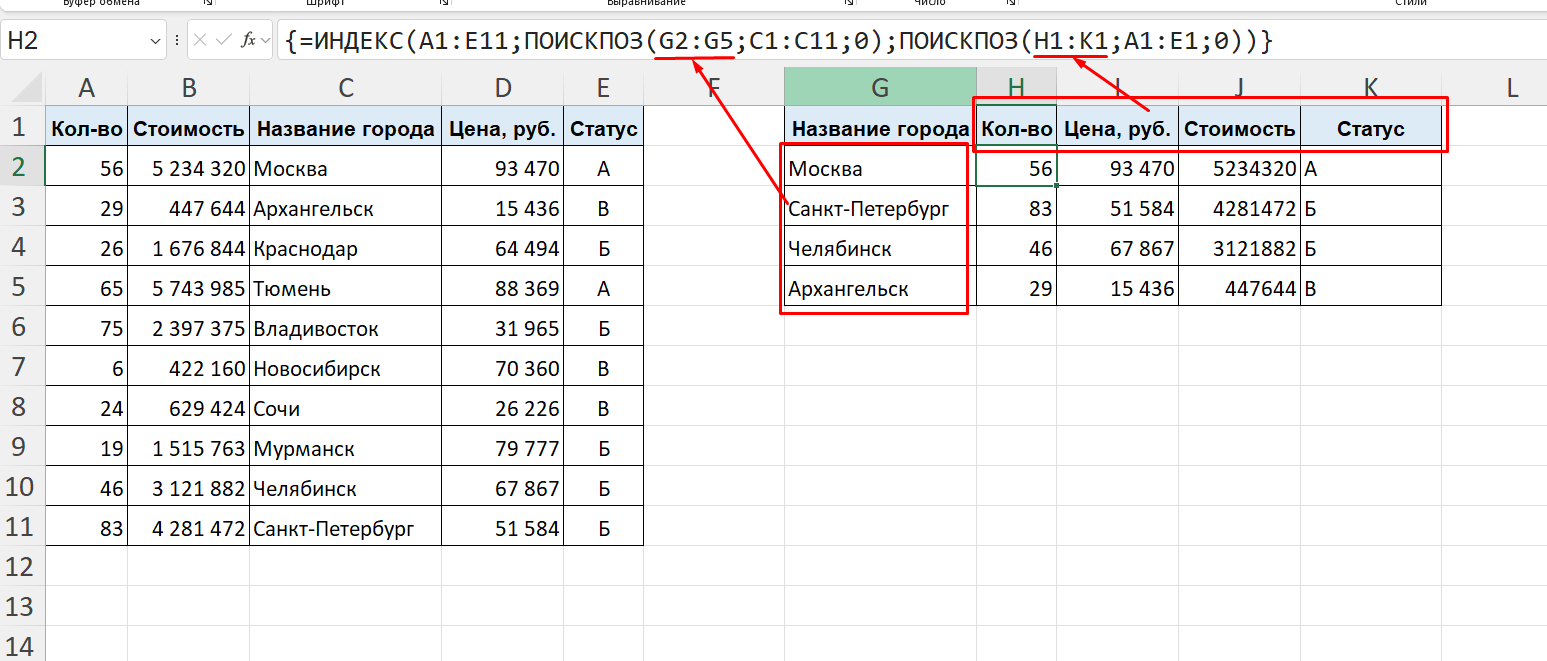Select column C header
Viewport: 1547px width, 661px height.
point(346,87)
